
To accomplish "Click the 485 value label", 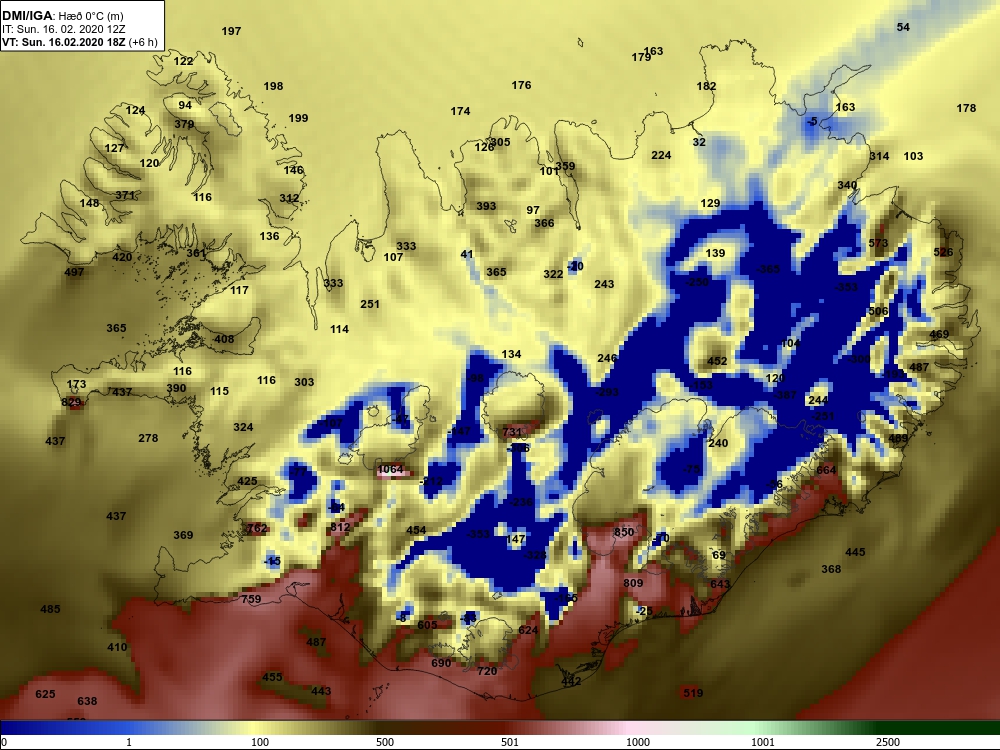I will point(50,609).
